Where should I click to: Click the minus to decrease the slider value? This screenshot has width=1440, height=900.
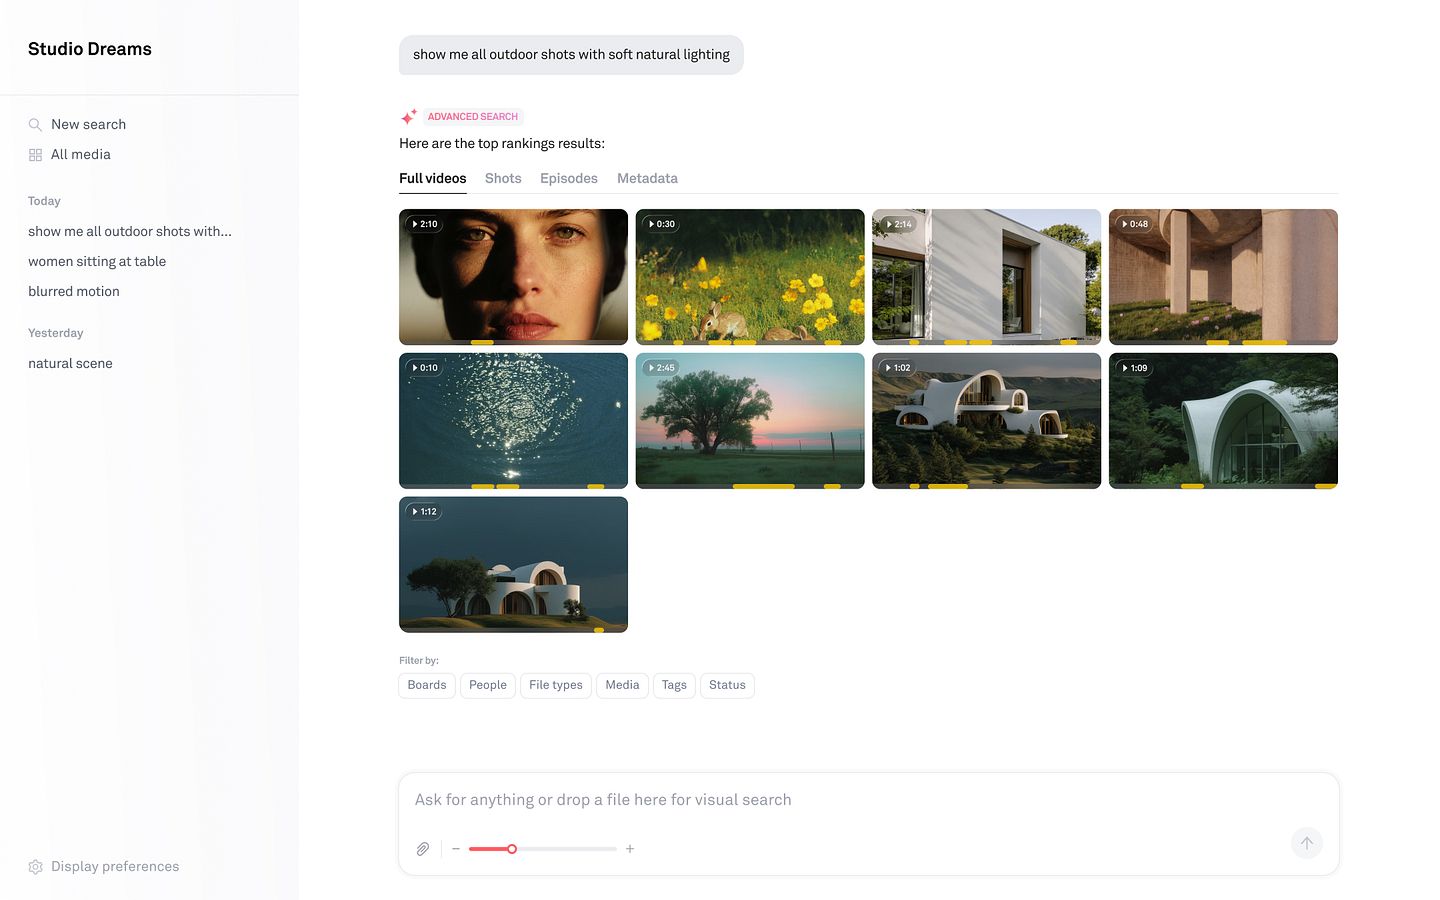pos(456,848)
